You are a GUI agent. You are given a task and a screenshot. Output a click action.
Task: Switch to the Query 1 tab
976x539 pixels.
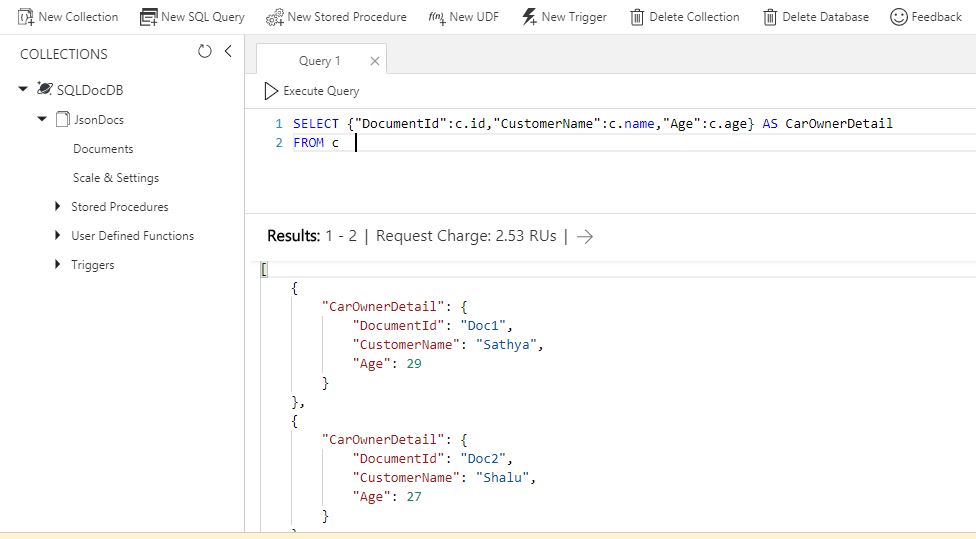[x=319, y=60]
